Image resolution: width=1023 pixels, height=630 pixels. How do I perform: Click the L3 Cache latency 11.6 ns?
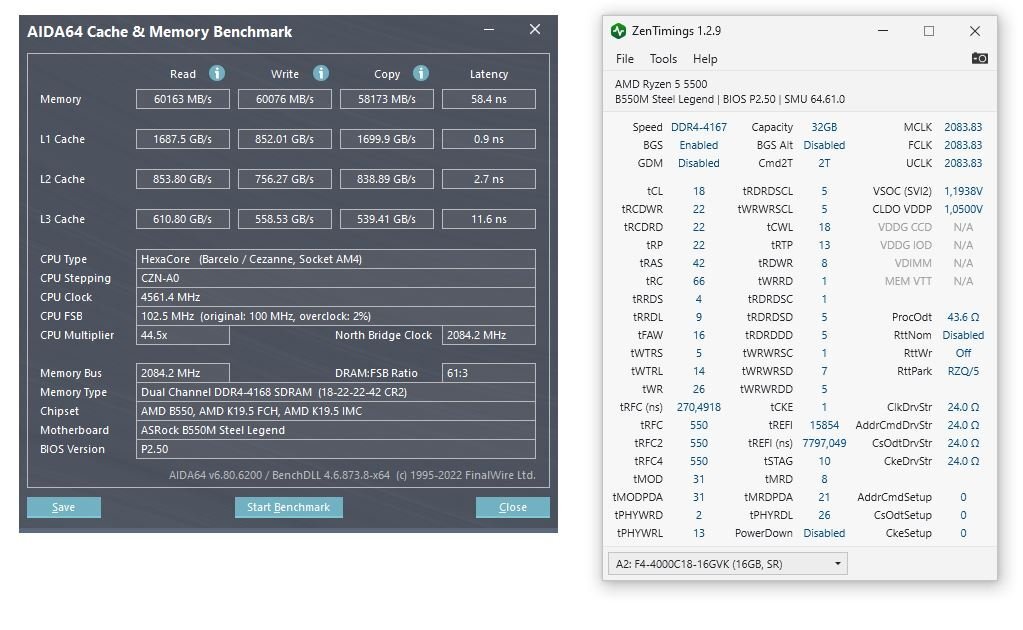click(x=489, y=219)
